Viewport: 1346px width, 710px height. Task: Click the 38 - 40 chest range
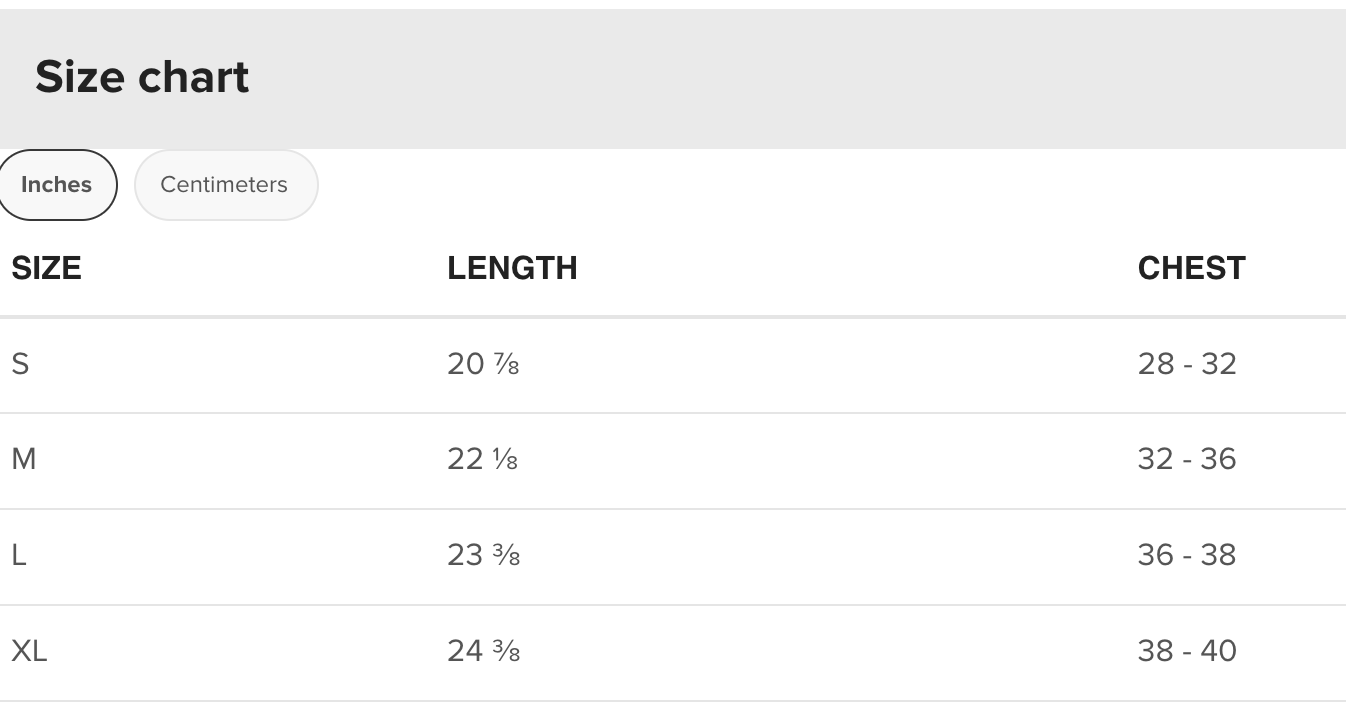(1187, 651)
